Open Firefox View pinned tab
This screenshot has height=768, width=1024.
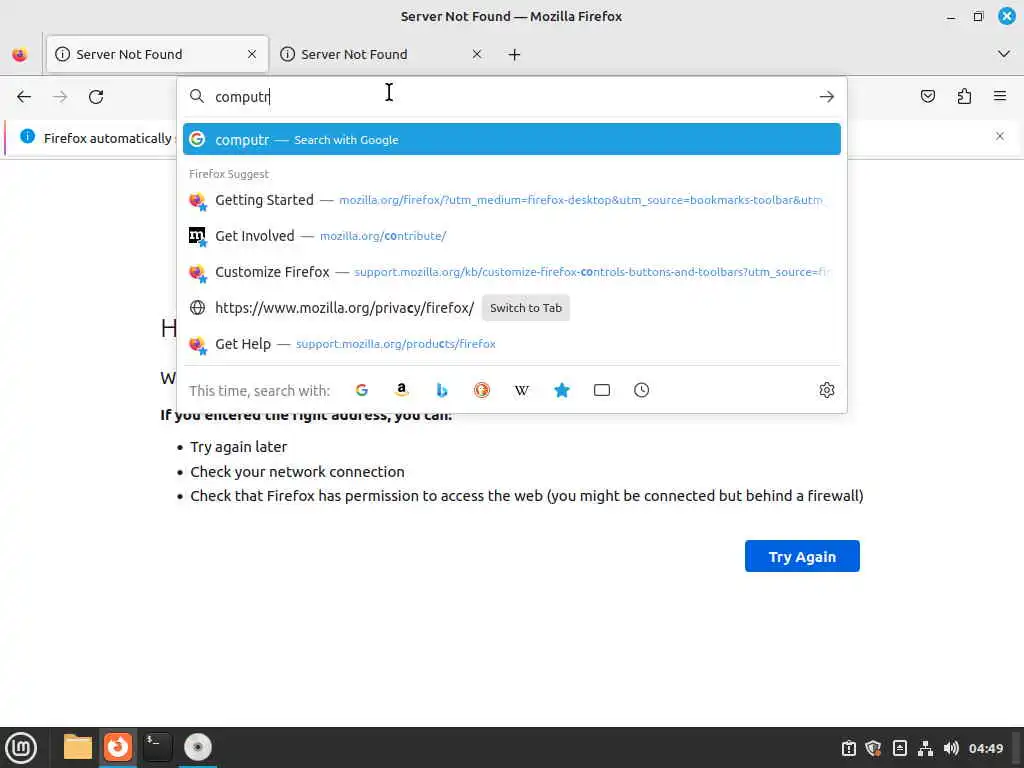[x=20, y=54]
